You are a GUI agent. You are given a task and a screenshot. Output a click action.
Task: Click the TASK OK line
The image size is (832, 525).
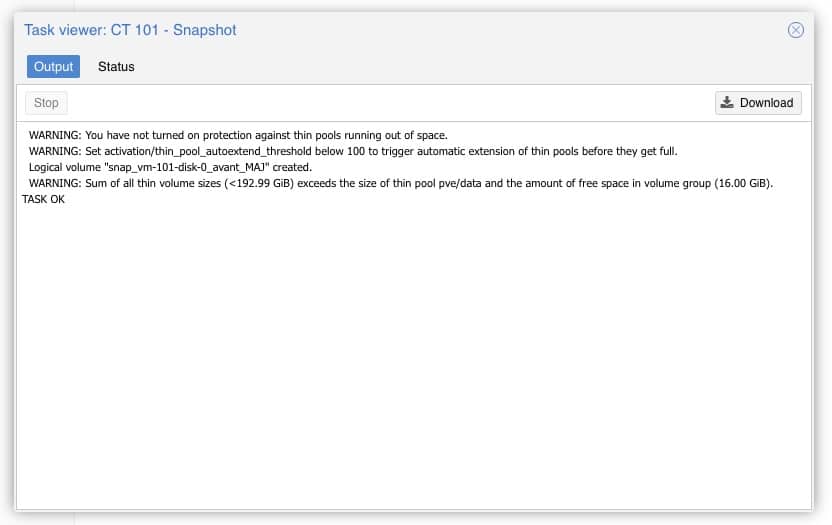click(44, 199)
